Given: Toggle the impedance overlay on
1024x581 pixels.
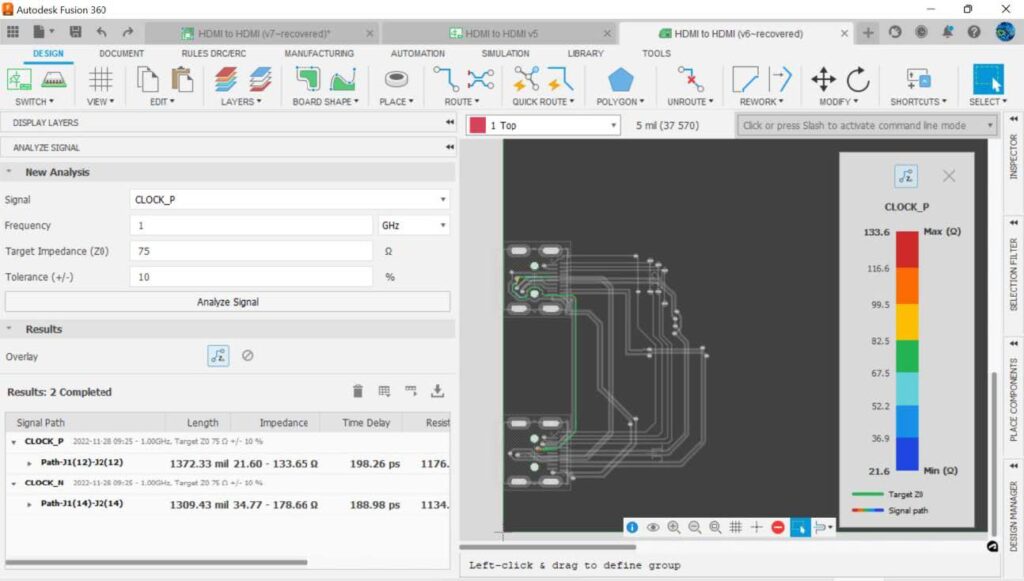Looking at the screenshot, I should point(218,355).
